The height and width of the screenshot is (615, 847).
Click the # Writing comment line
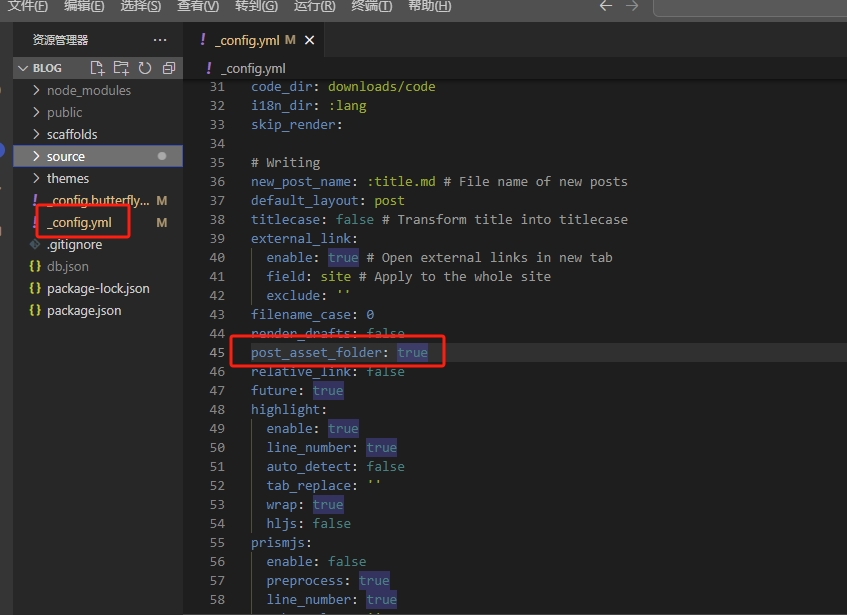286,163
